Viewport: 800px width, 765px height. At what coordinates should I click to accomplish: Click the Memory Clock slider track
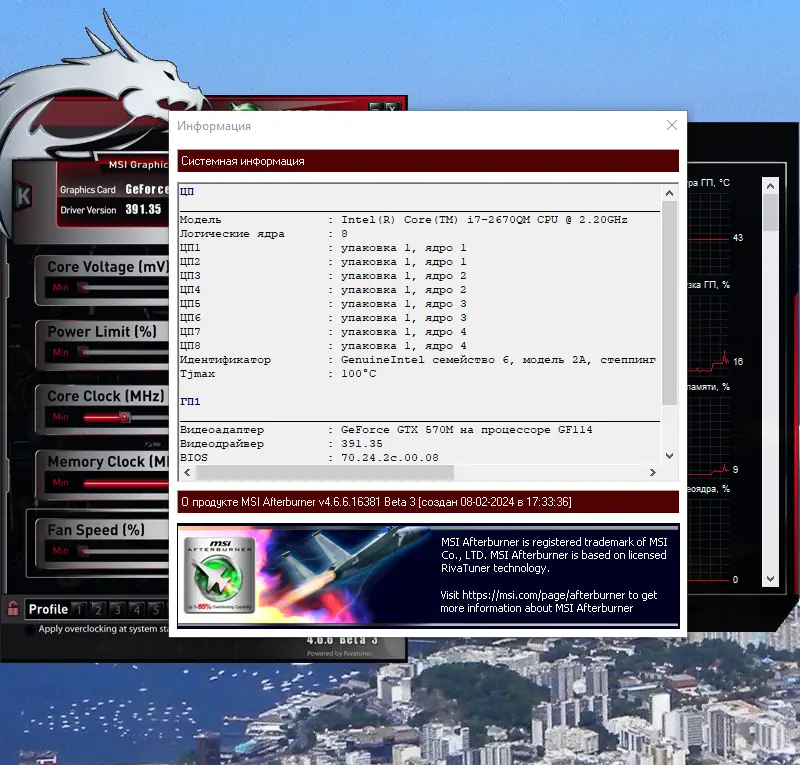click(x=126, y=483)
